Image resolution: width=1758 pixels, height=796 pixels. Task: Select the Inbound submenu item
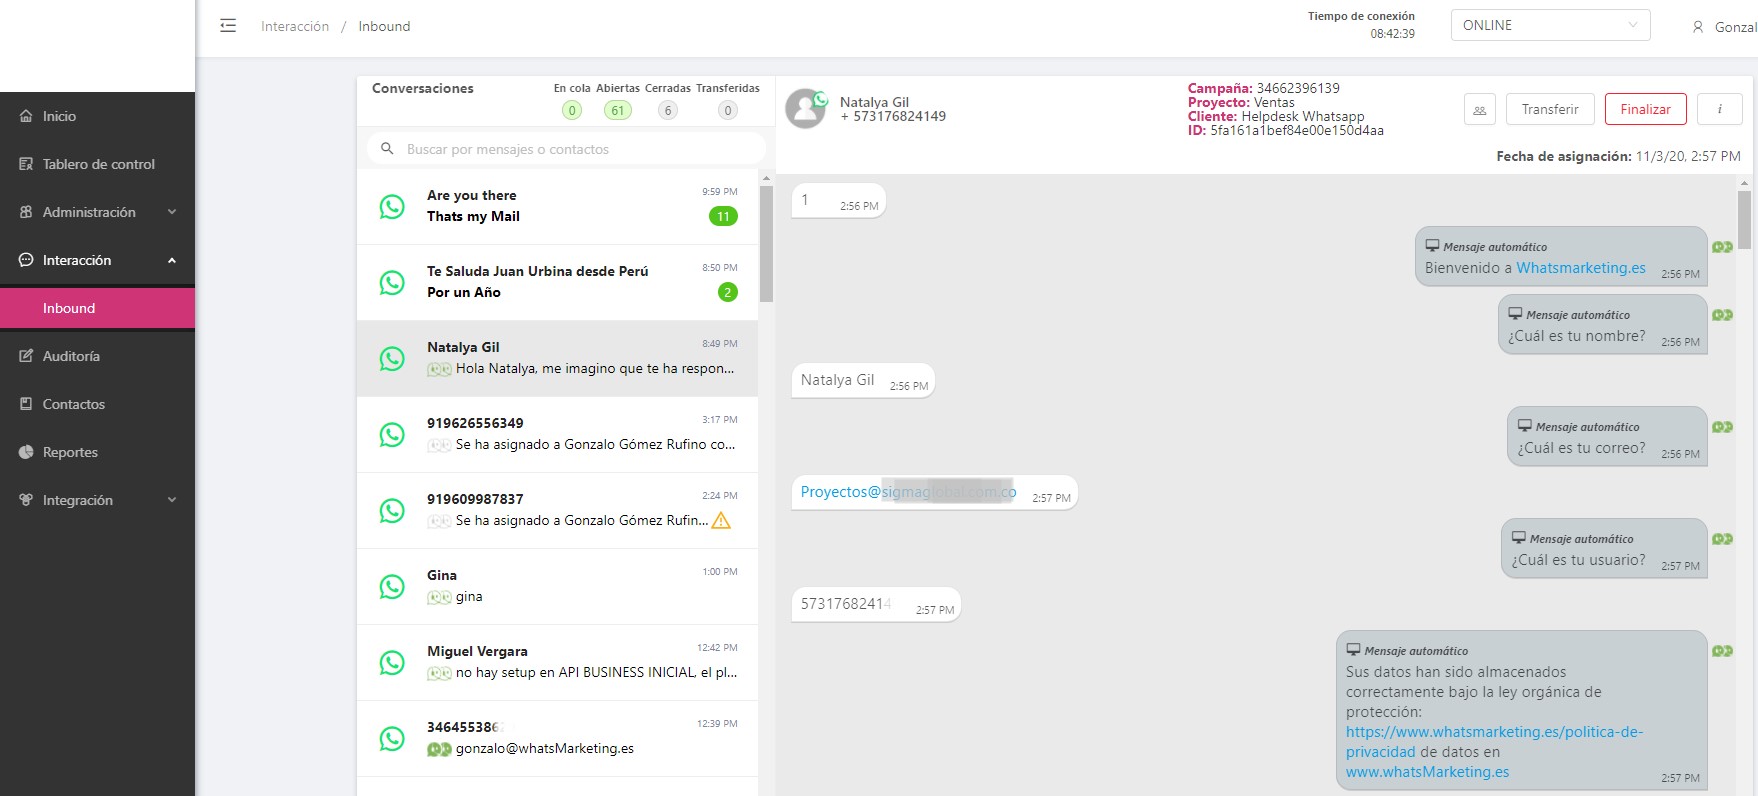(x=97, y=308)
